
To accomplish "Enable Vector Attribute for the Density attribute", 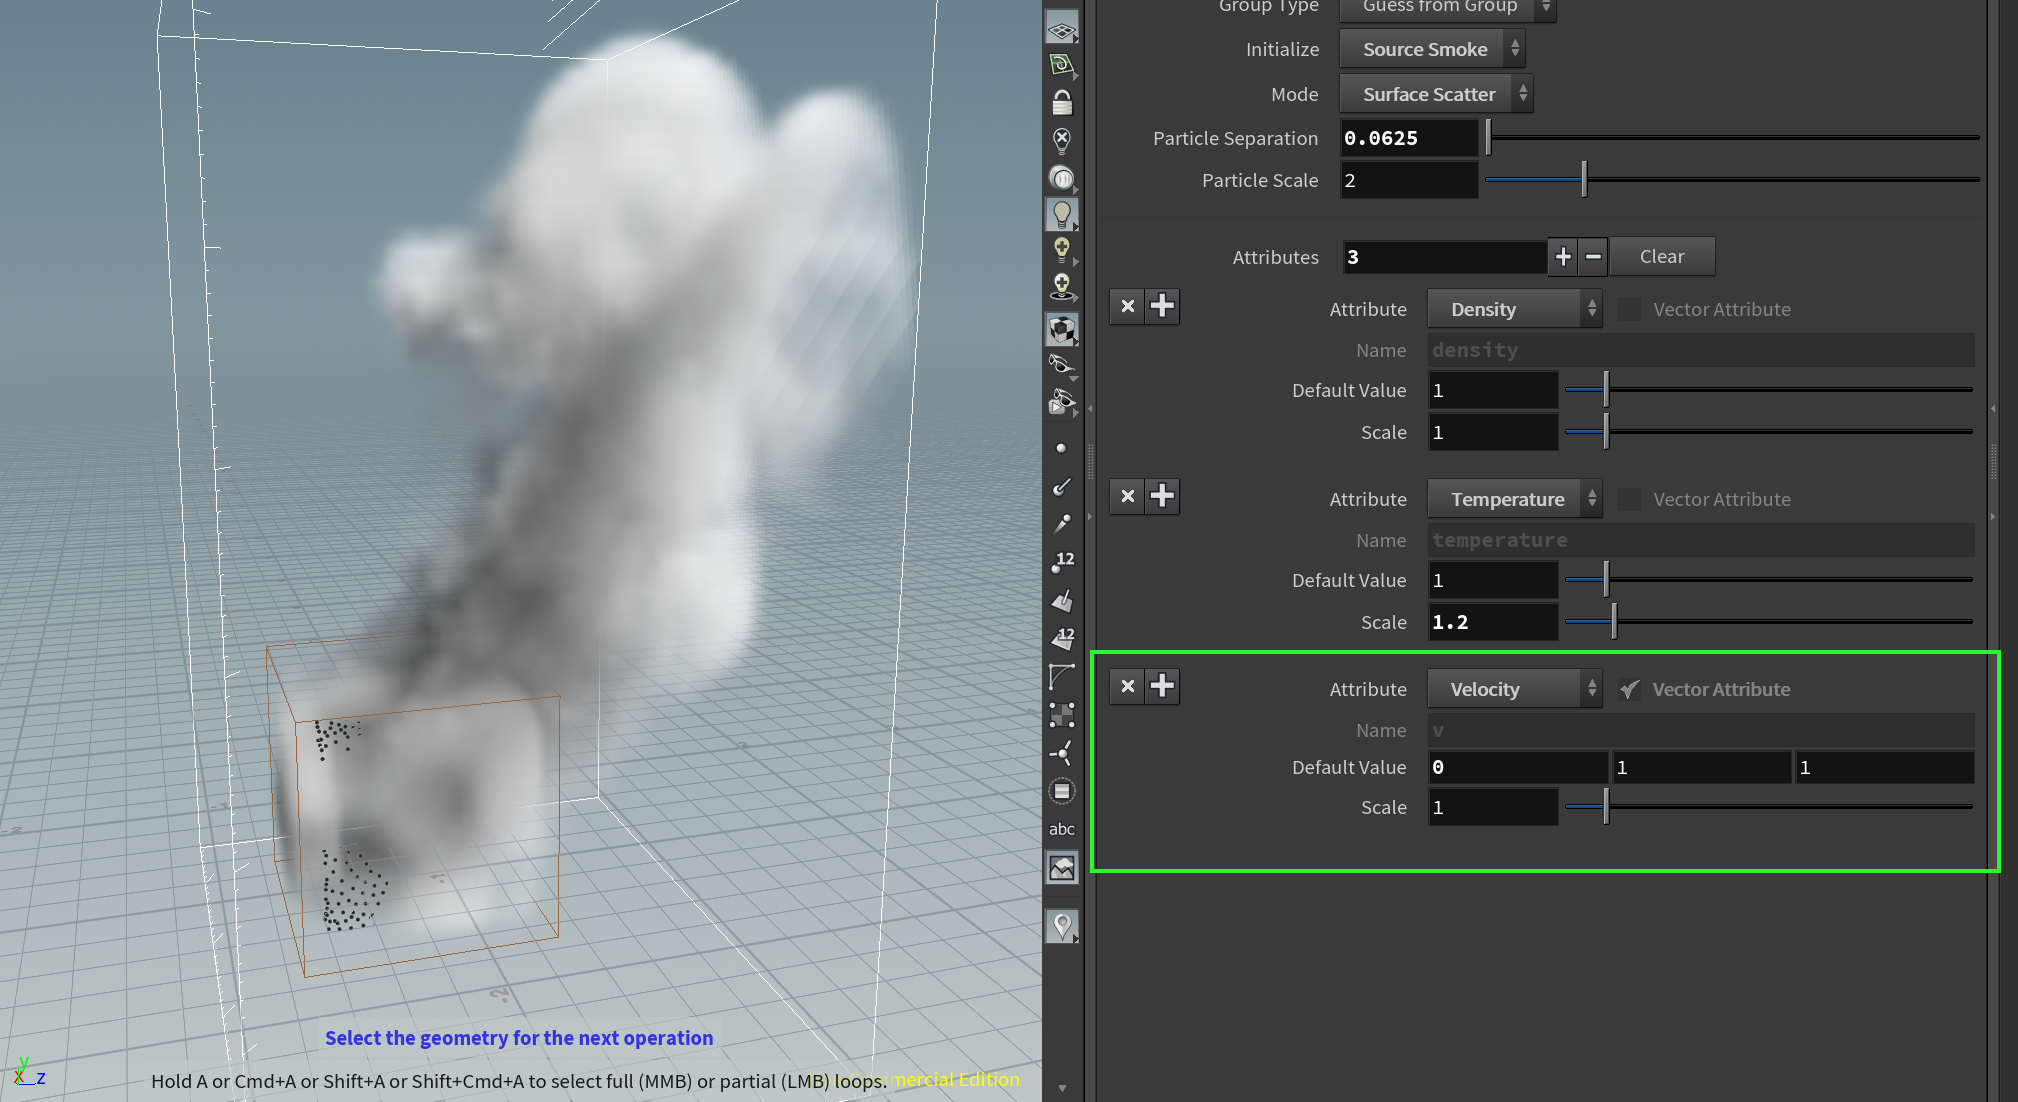I will tap(1629, 309).
